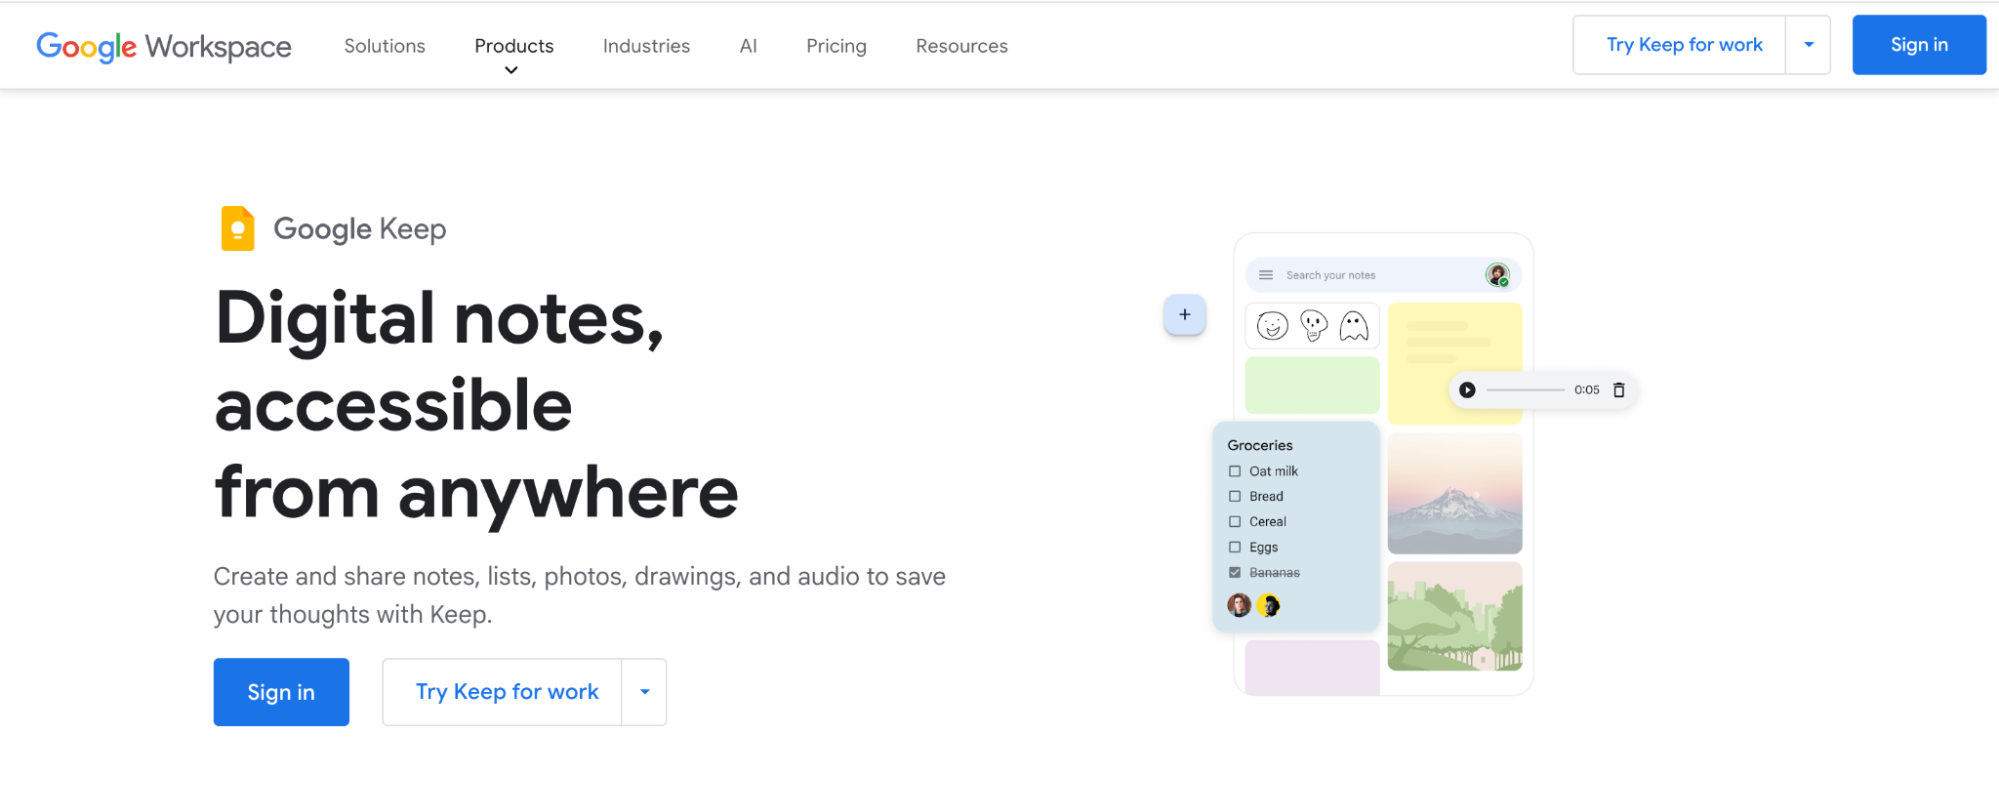Click the red-haired collaborator avatar on Groceries
The width and height of the screenshot is (1999, 792).
coord(1239,605)
